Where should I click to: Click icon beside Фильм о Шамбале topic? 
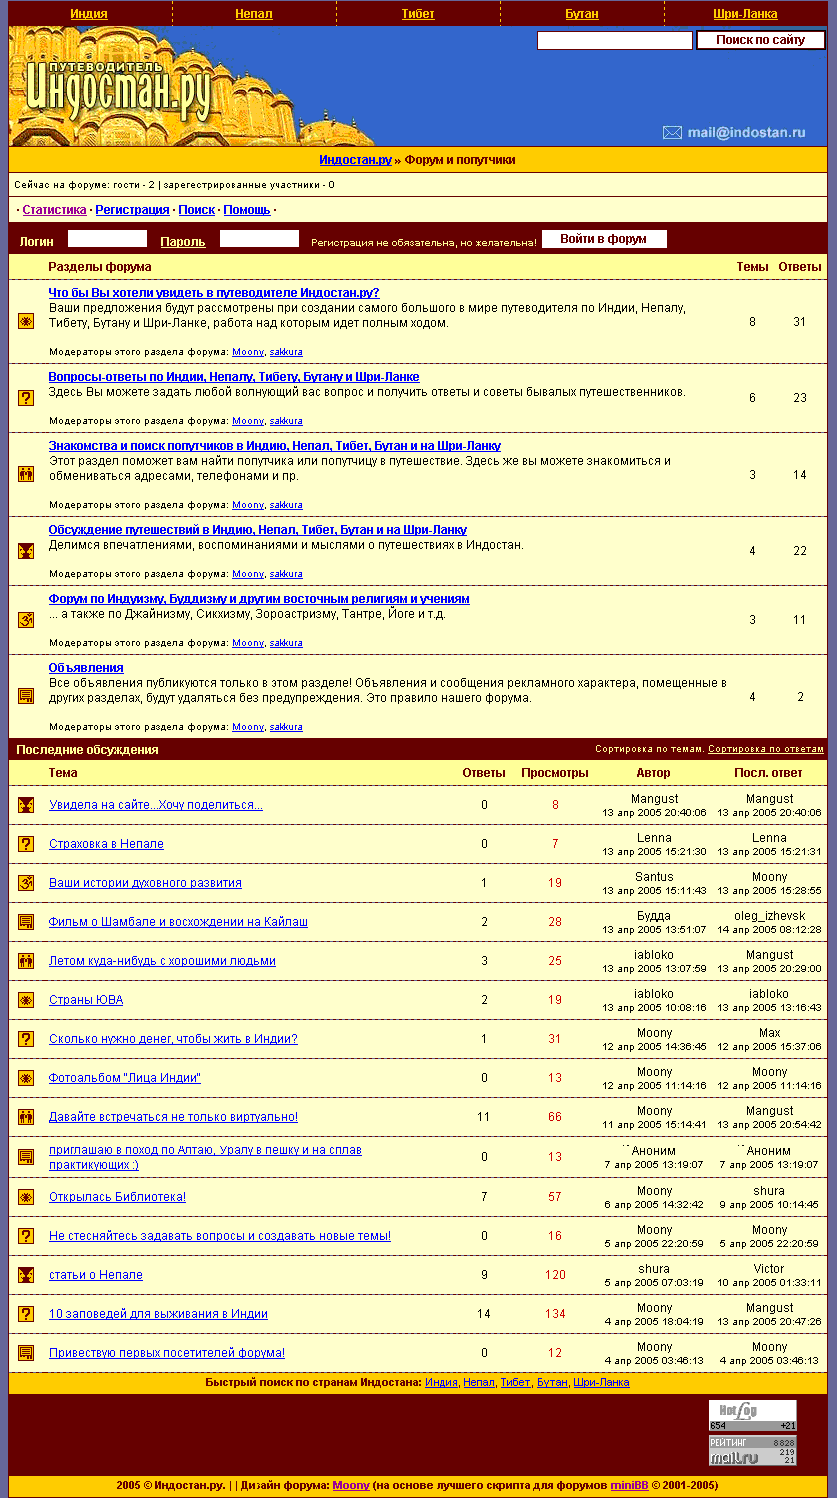pyautogui.click(x=26, y=922)
